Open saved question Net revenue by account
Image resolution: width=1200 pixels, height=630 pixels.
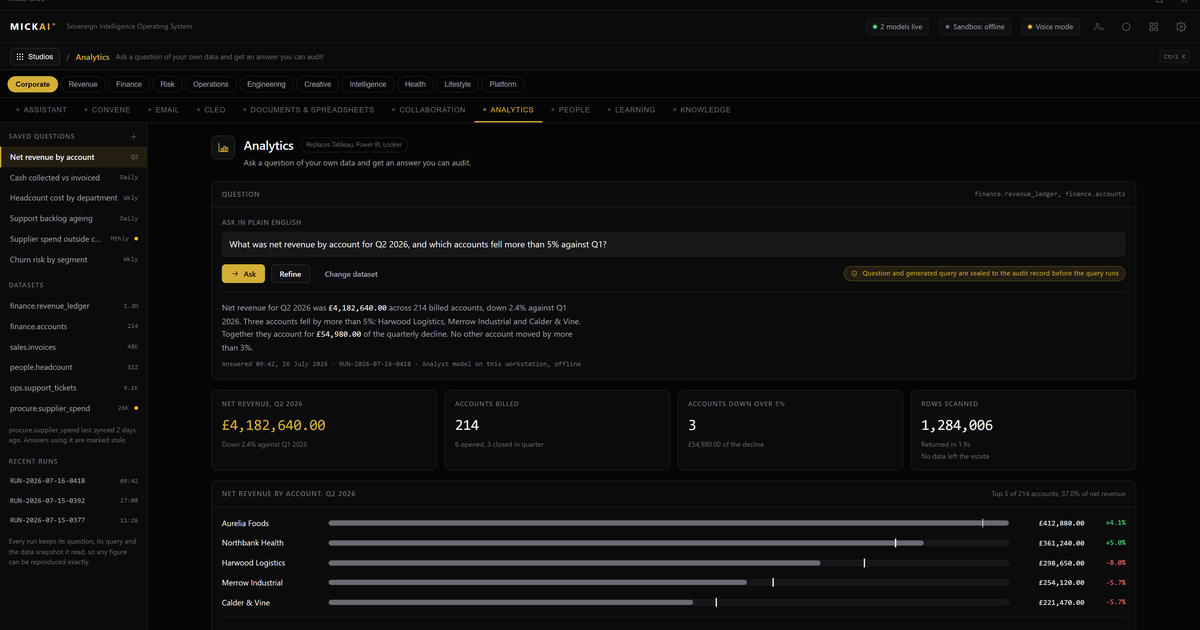click(73, 157)
